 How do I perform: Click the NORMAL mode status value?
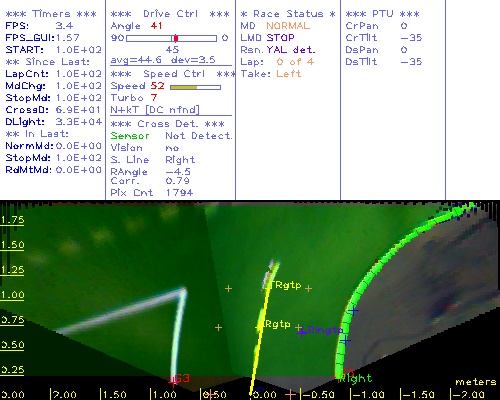288,26
